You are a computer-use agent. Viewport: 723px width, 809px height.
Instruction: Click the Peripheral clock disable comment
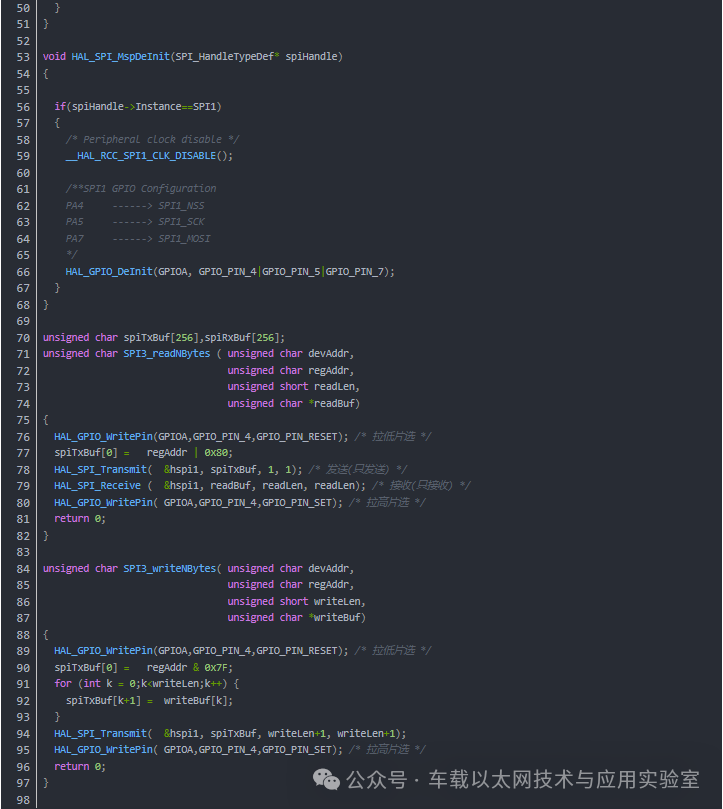pos(152,140)
